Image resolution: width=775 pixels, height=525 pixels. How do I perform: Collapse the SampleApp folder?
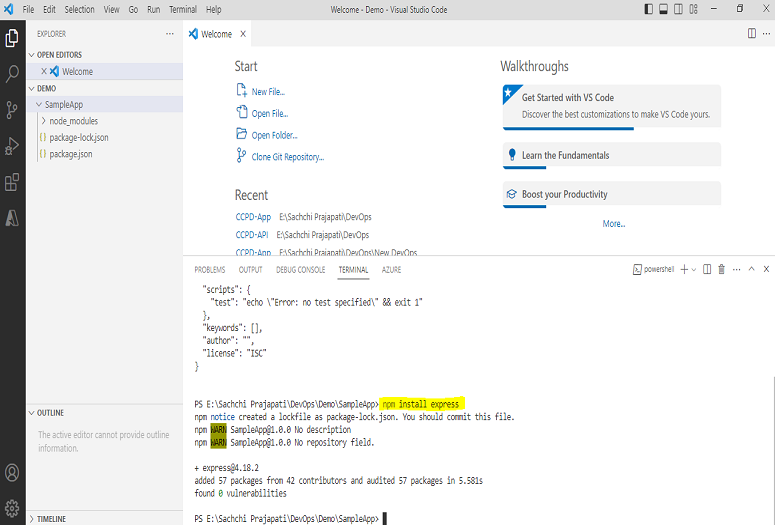39,105
